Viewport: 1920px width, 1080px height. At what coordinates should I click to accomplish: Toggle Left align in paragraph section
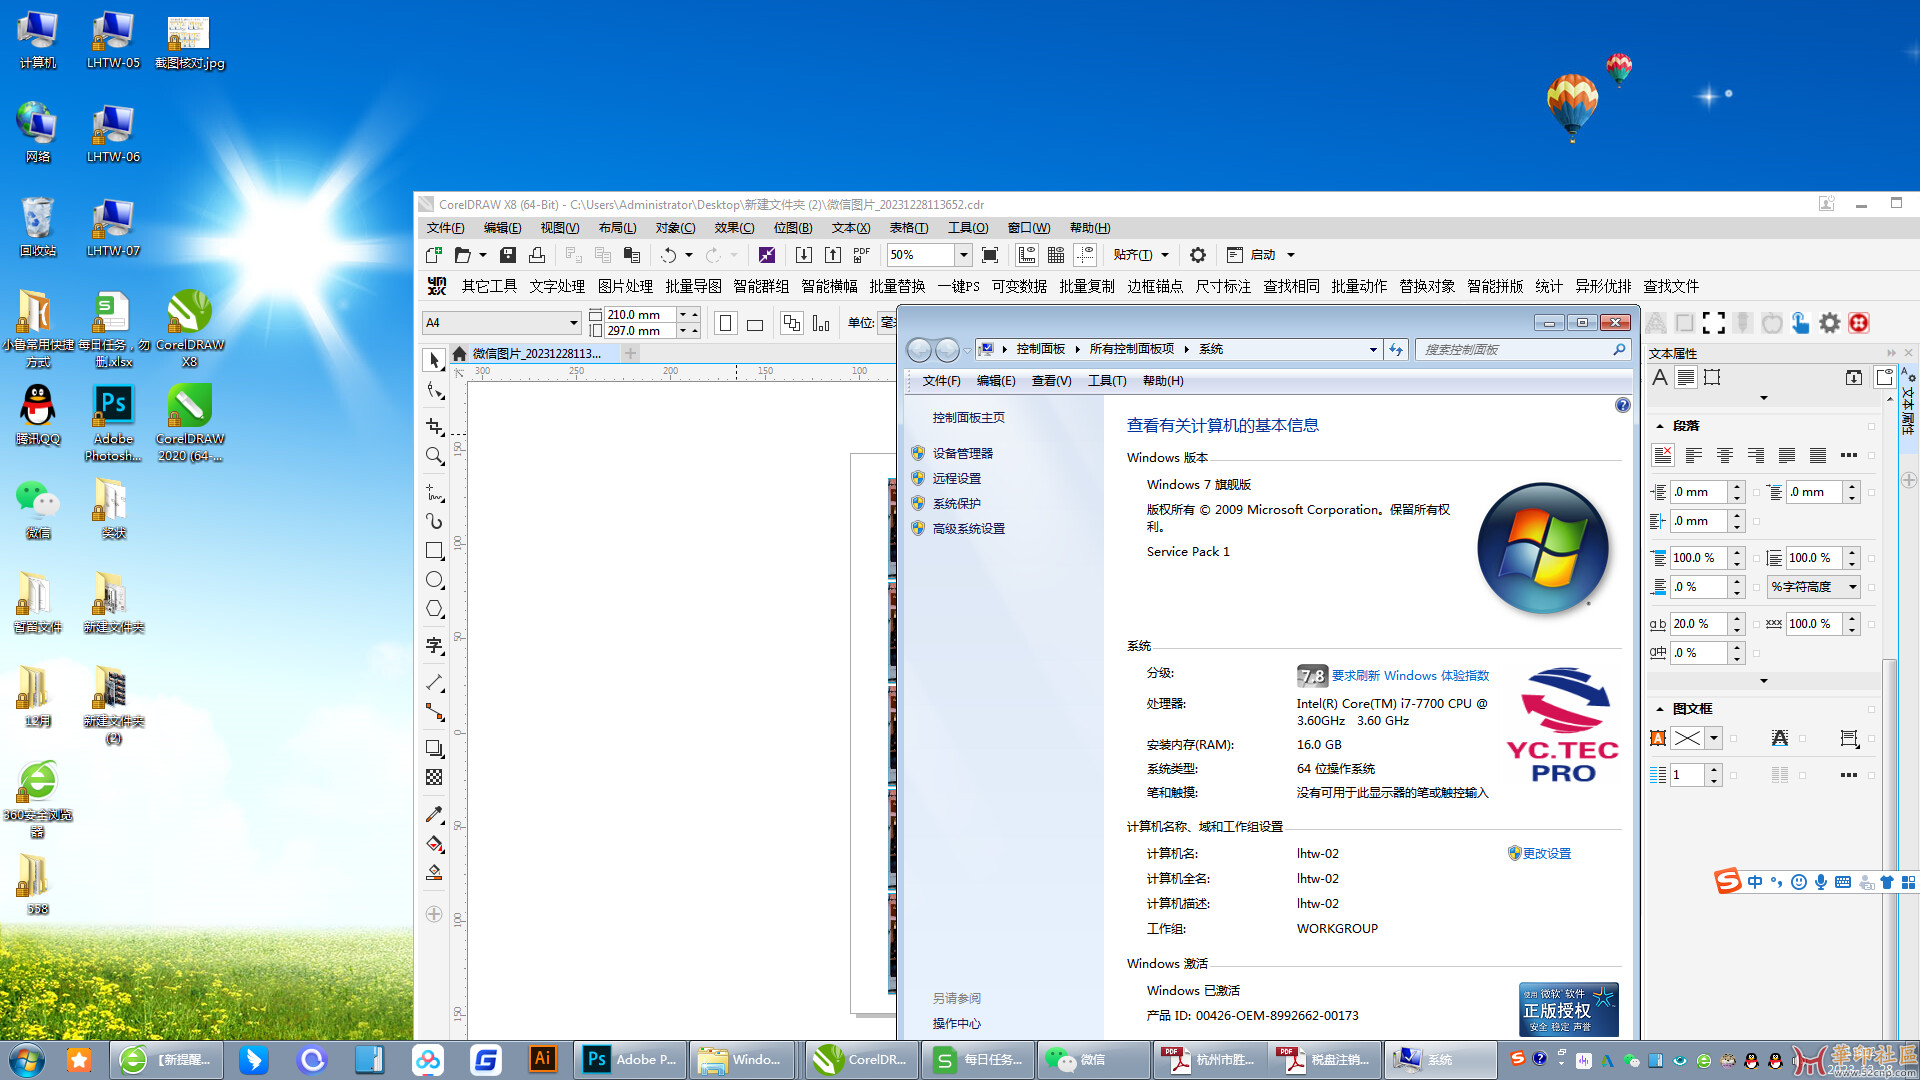(1694, 455)
